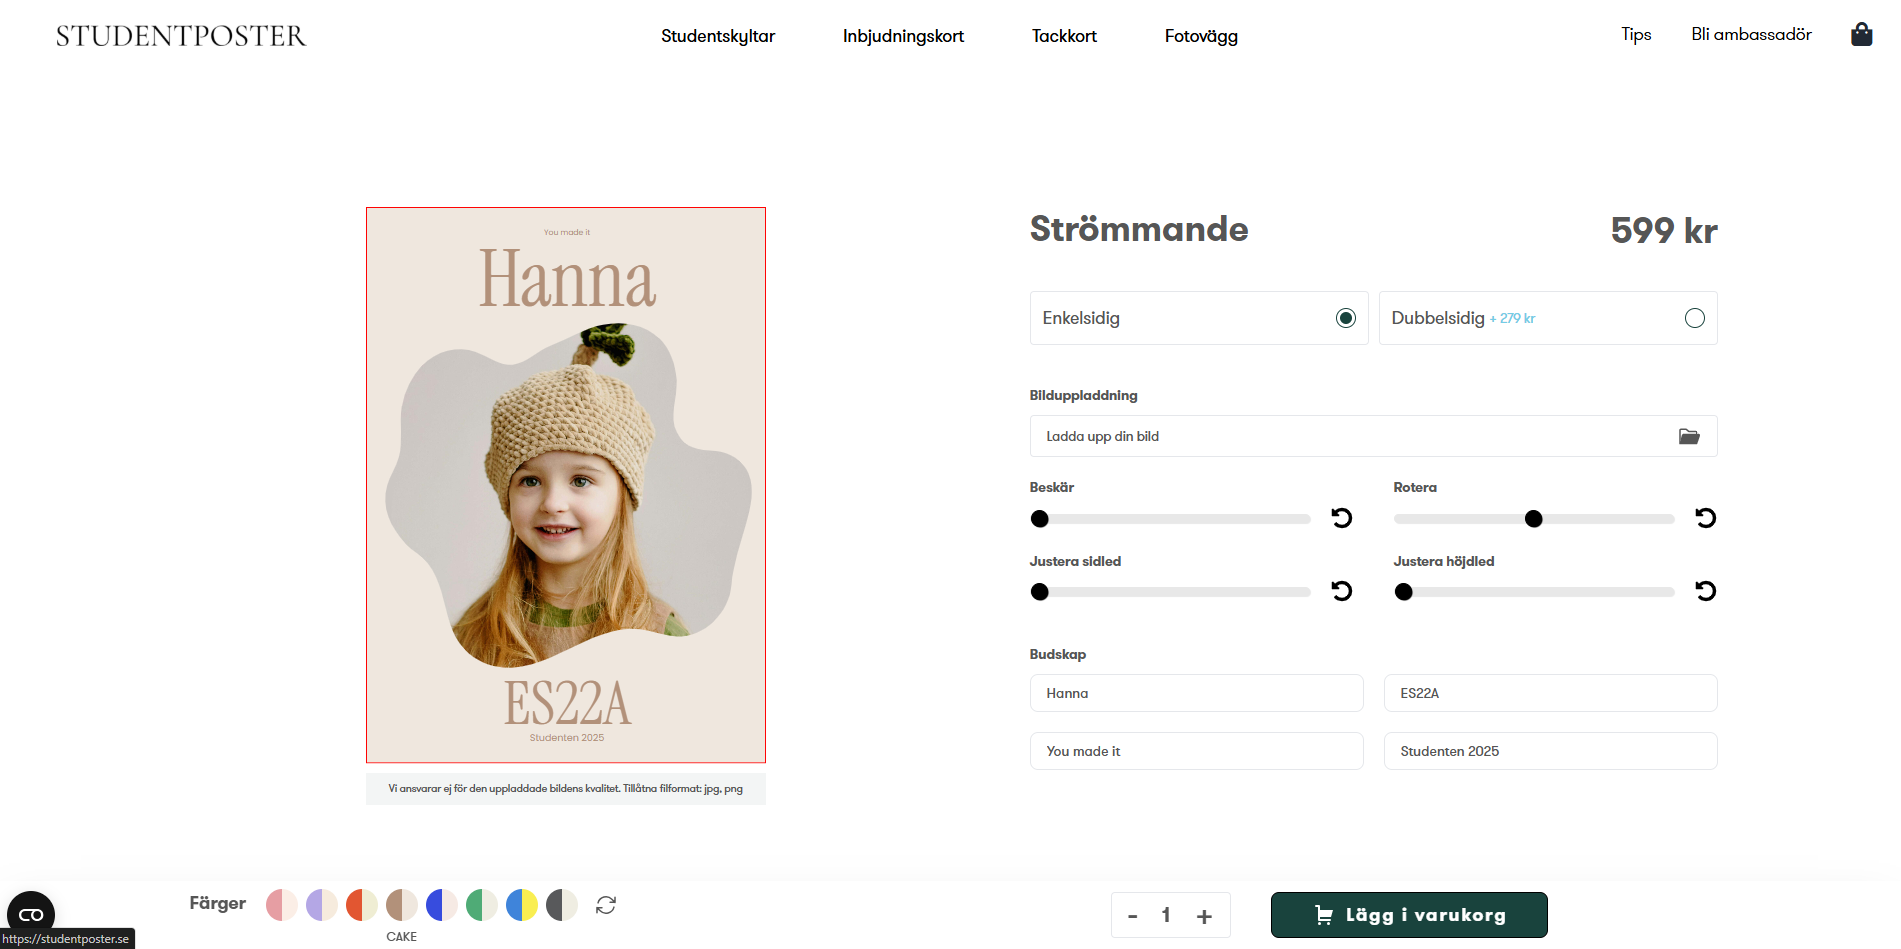Reset the Beskär crop slider
The width and height of the screenshot is (1901, 949).
point(1342,518)
